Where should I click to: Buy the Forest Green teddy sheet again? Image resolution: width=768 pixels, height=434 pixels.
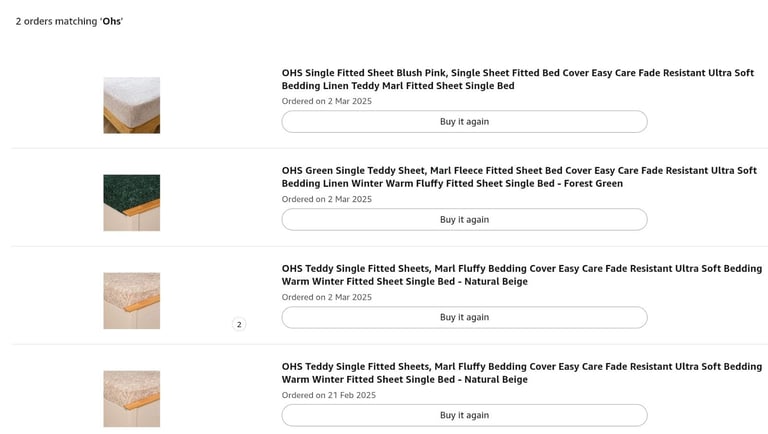464,219
